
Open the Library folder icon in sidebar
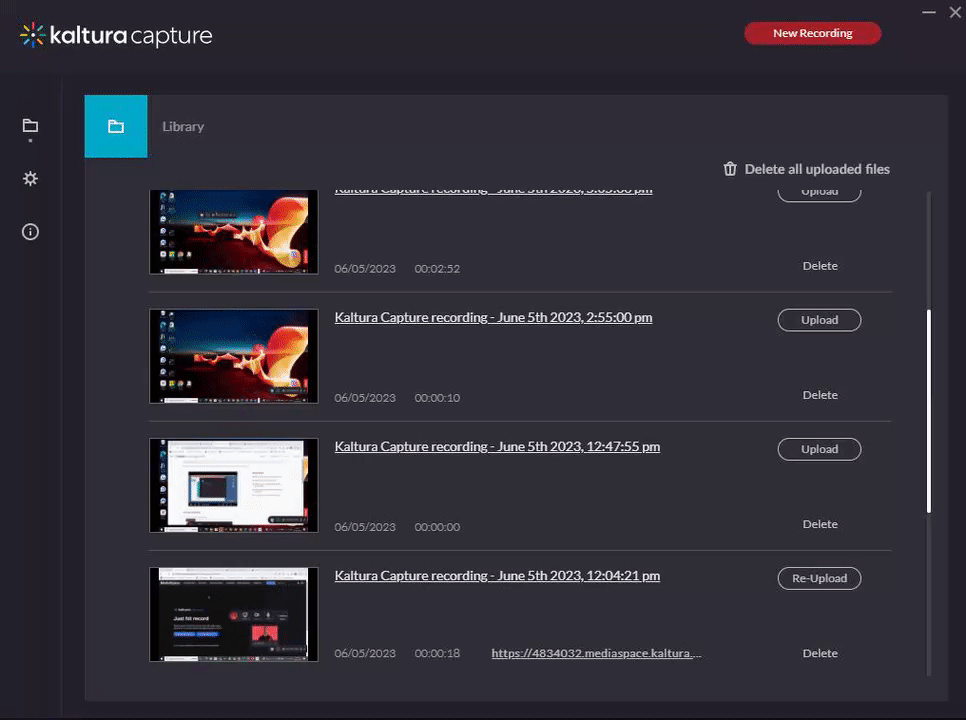coord(30,126)
